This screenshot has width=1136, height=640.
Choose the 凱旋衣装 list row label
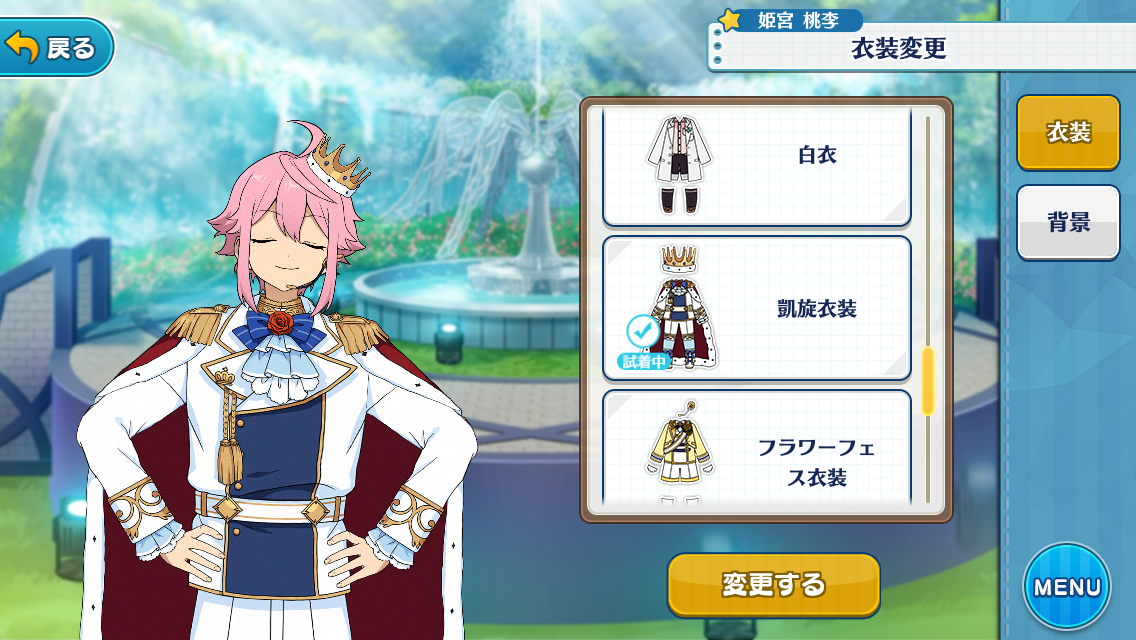(x=816, y=309)
